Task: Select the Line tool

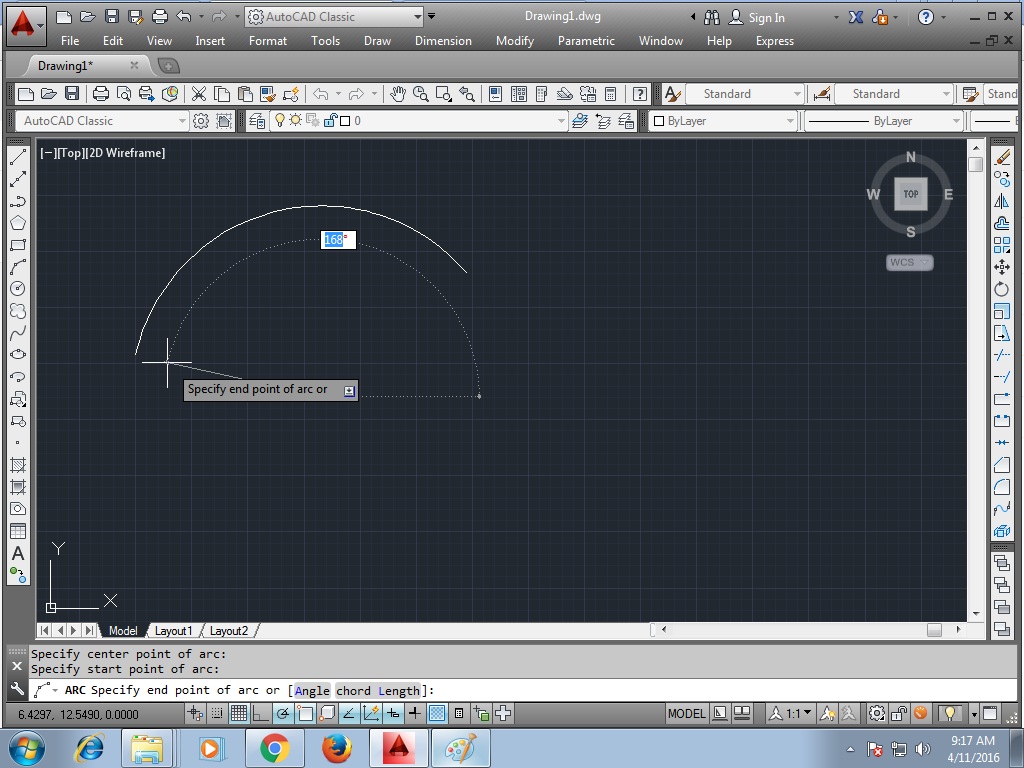Action: point(17,156)
